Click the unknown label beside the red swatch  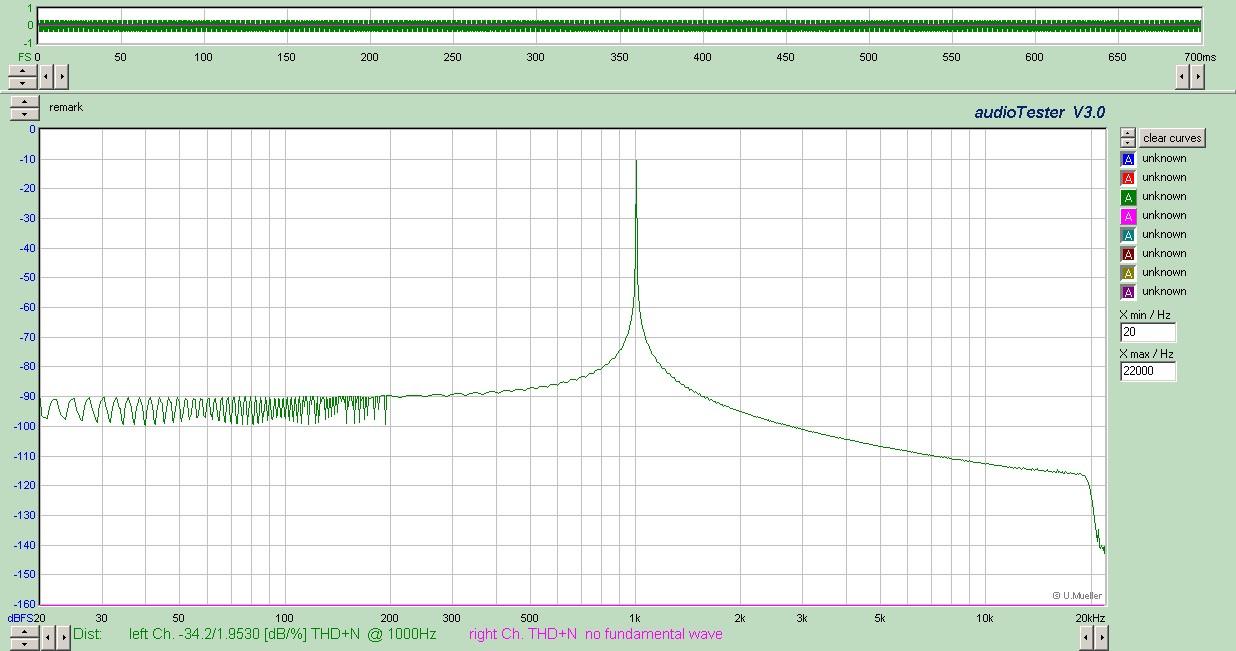[x=1164, y=177]
